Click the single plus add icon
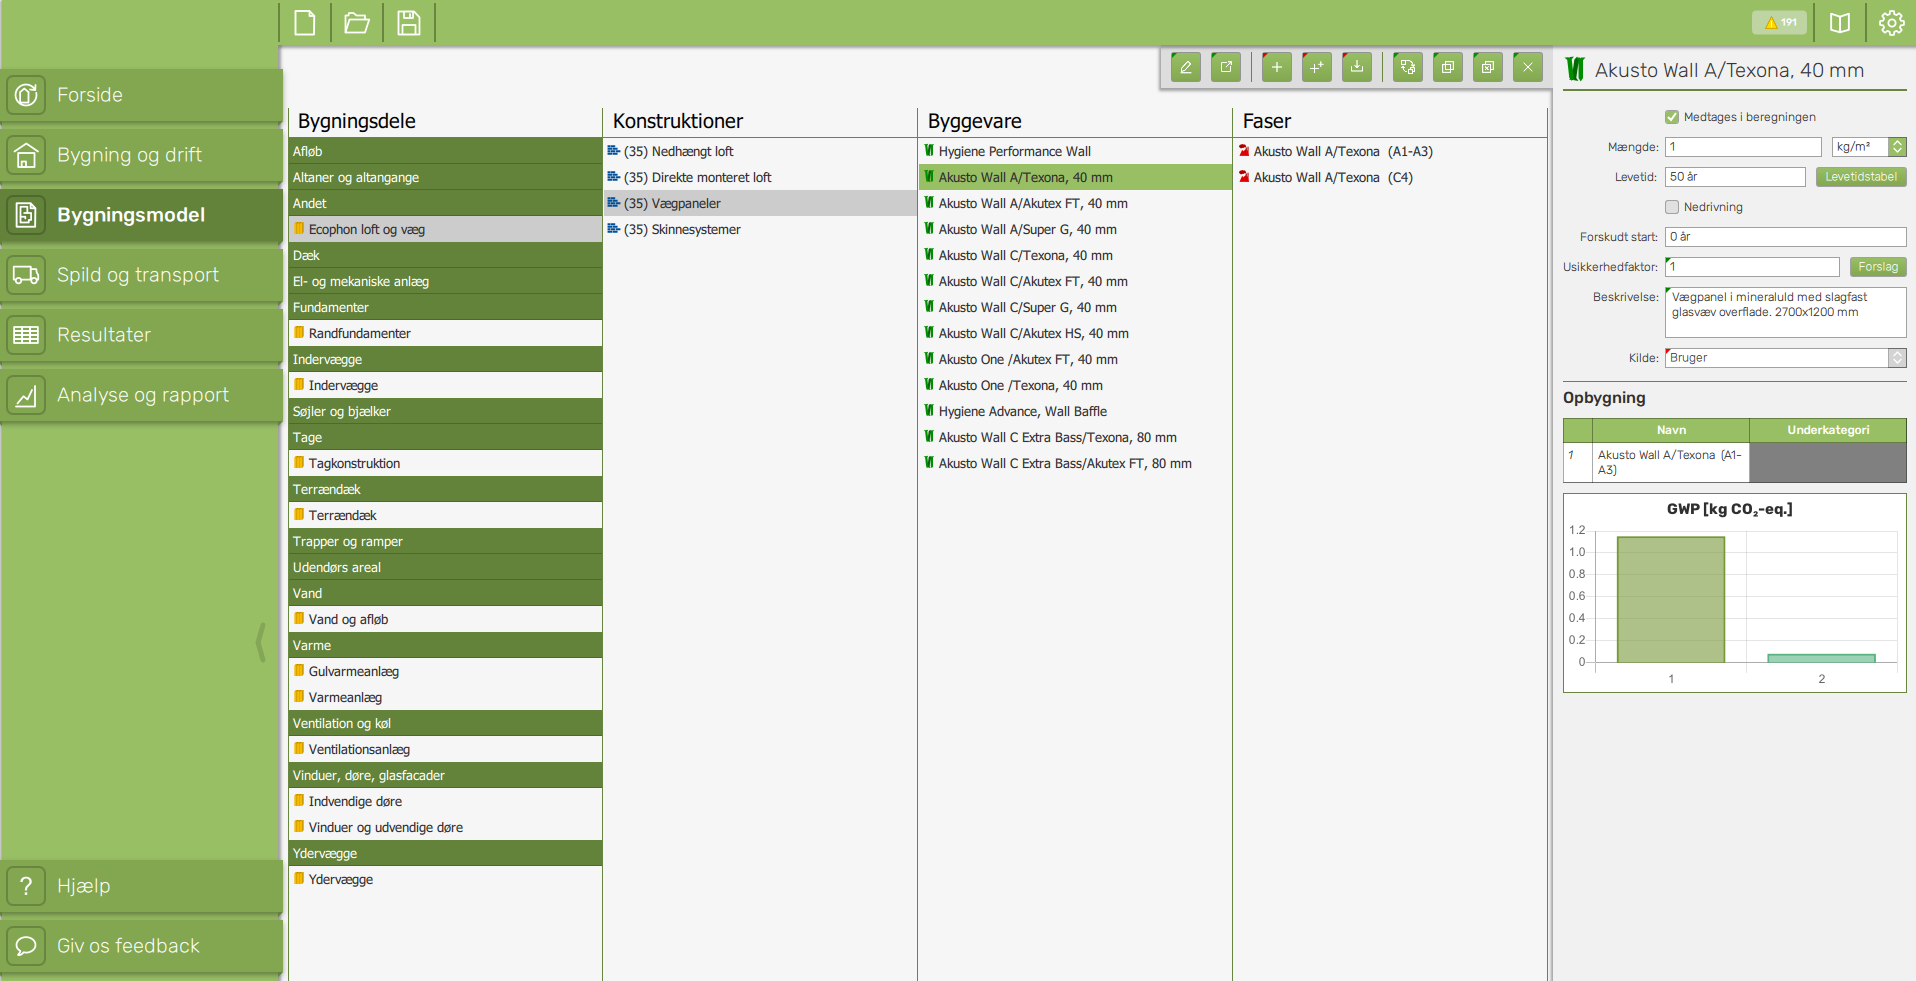The width and height of the screenshot is (1916, 981). click(x=1276, y=67)
